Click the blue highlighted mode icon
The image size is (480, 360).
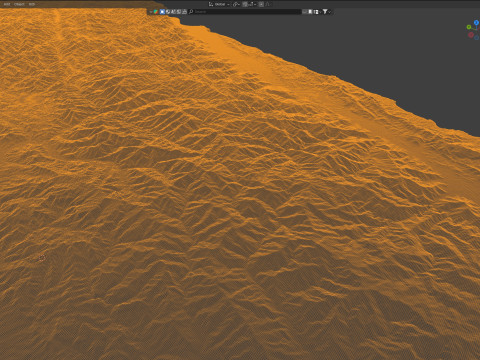[x=162, y=12]
